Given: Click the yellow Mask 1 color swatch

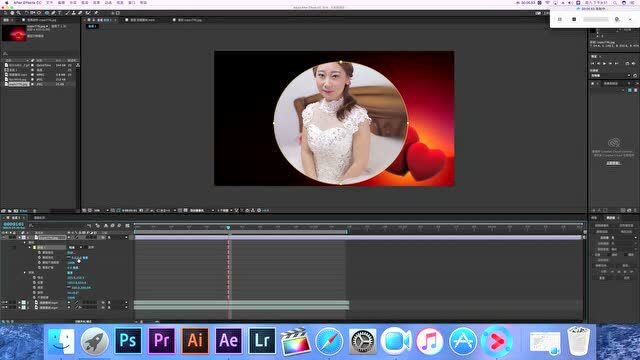Looking at the screenshot, I should 34,247.
